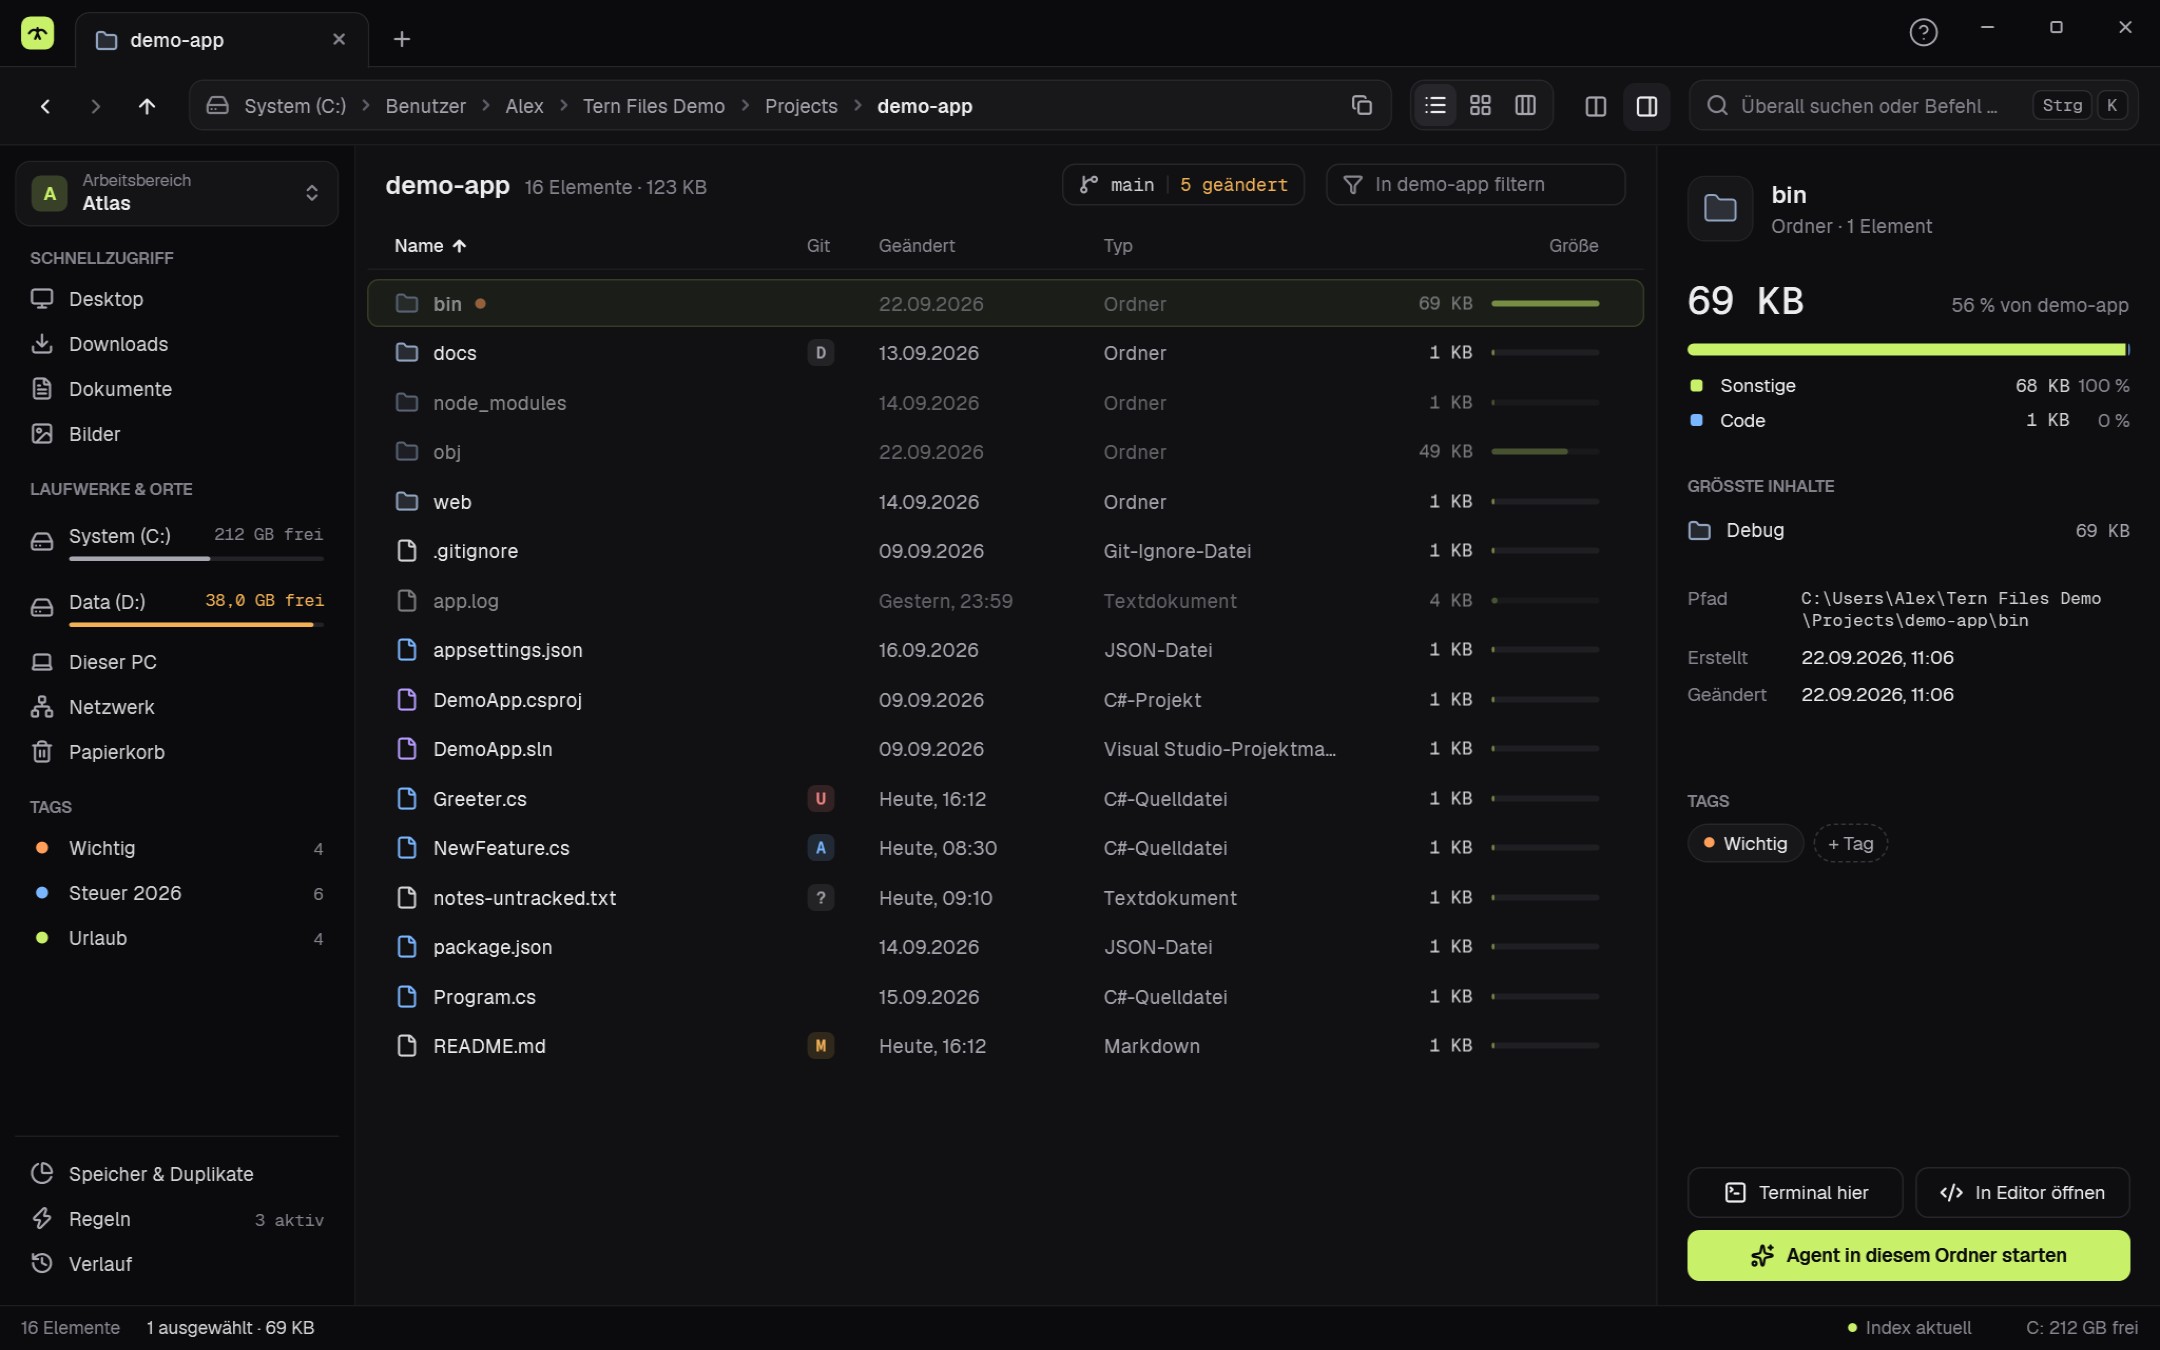The width and height of the screenshot is (2160, 1350).
Task: Copy path using the breadcrumb copy icon
Action: [1361, 105]
